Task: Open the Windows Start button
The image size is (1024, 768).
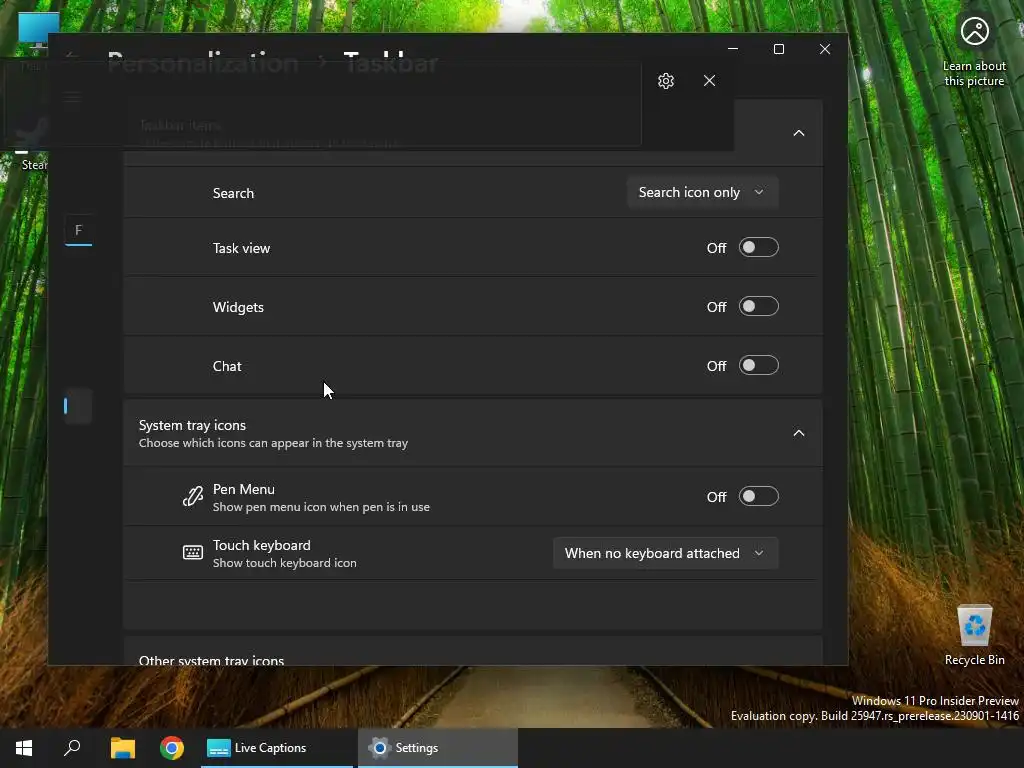Action: [24, 748]
